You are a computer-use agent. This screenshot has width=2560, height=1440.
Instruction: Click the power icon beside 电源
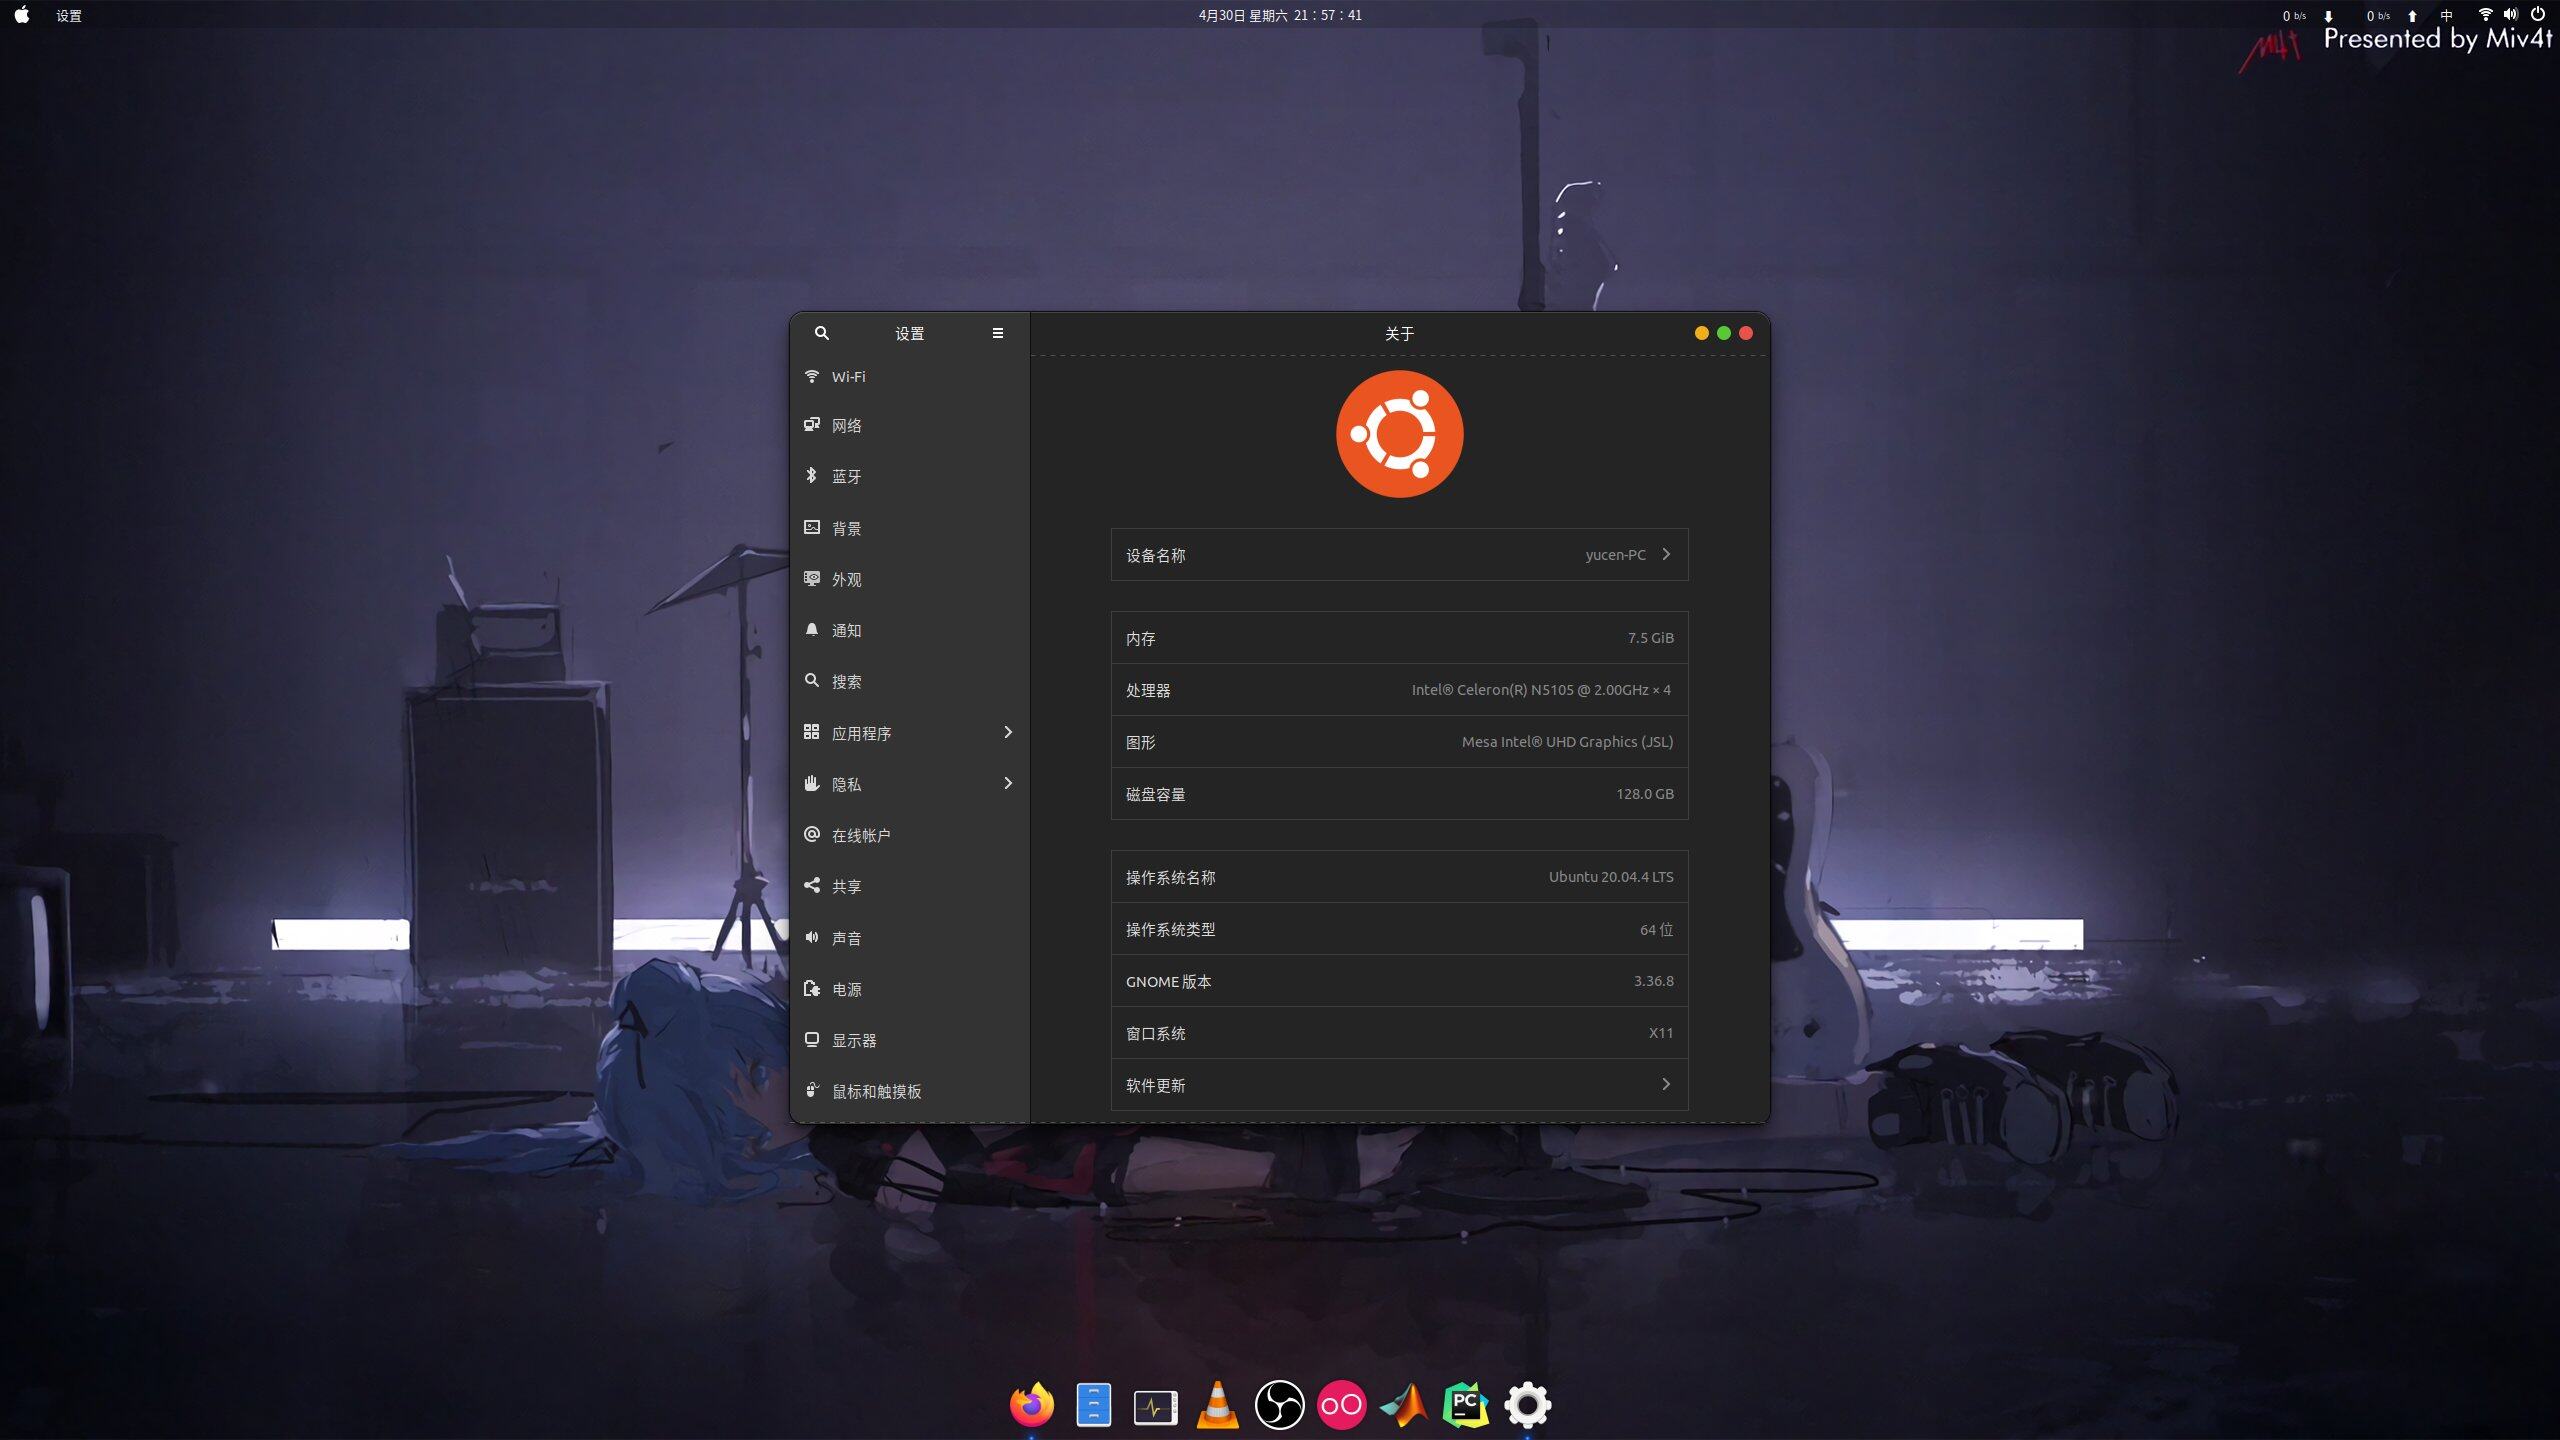coord(812,988)
